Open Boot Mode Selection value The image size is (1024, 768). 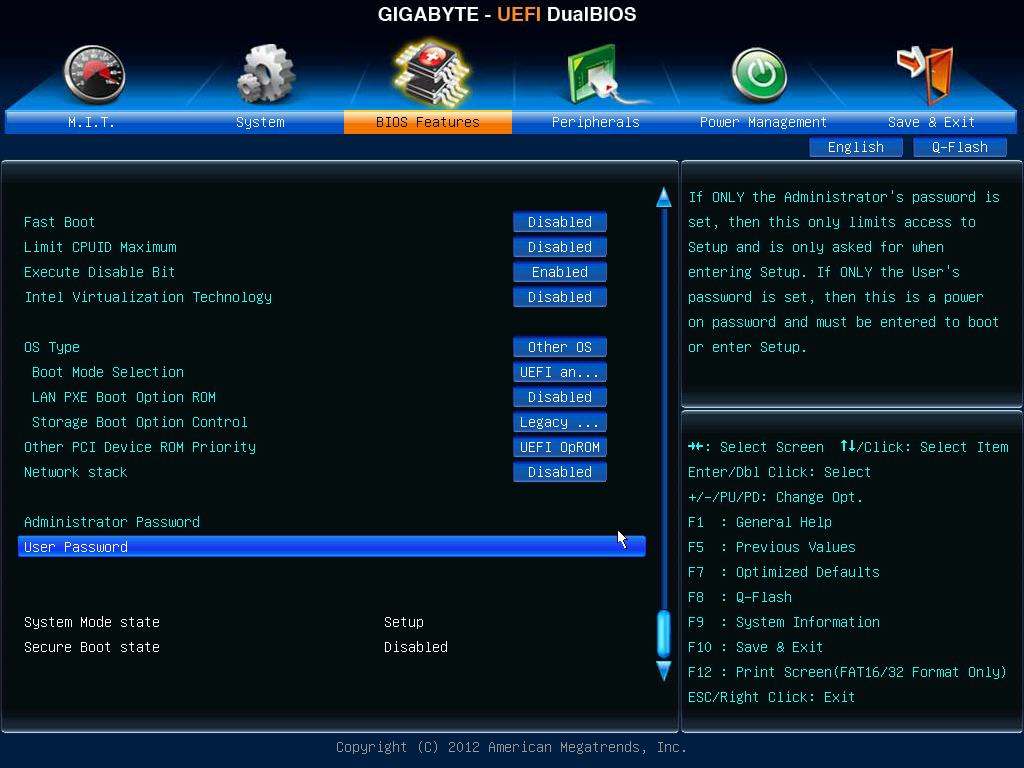[560, 372]
